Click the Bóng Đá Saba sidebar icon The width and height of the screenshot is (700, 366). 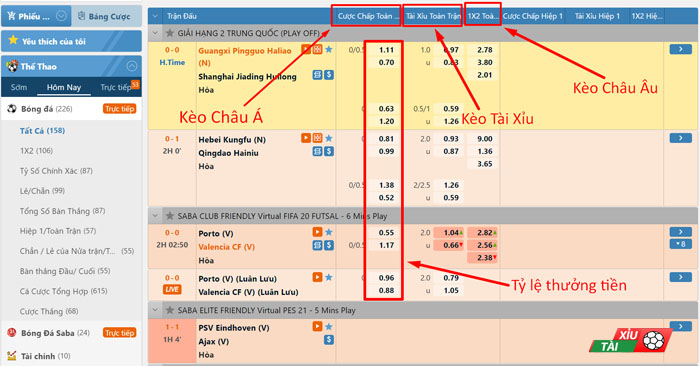pos(12,333)
